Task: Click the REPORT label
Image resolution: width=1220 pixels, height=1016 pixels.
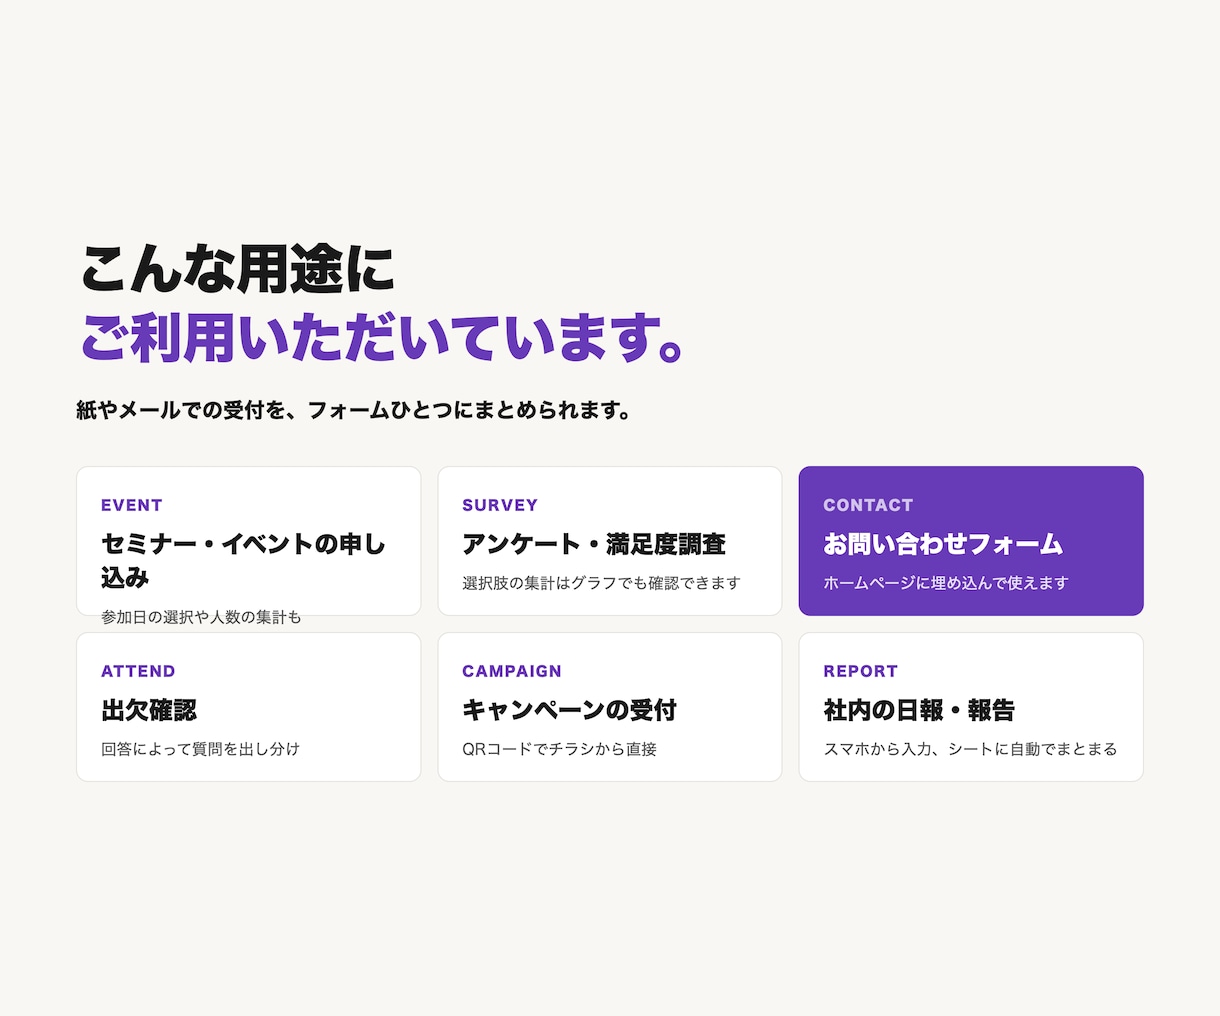Action: click(861, 671)
